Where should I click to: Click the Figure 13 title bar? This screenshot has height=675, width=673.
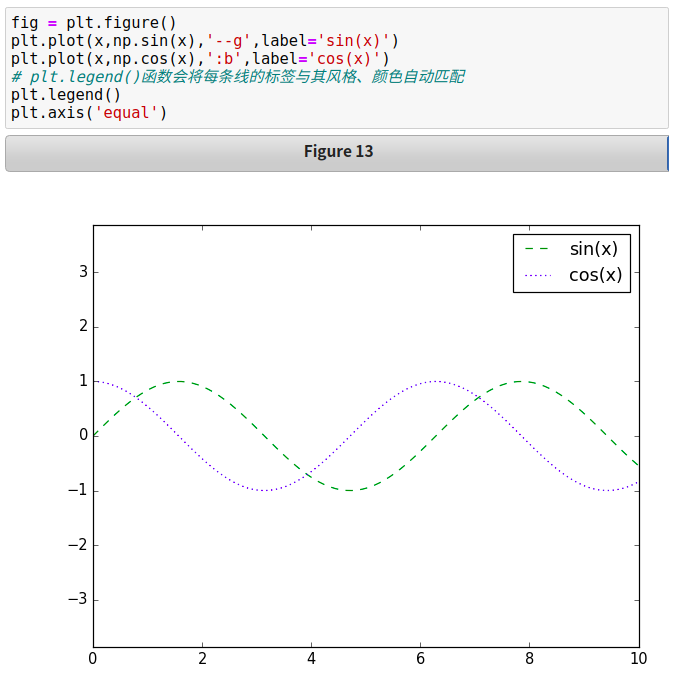coord(336,153)
